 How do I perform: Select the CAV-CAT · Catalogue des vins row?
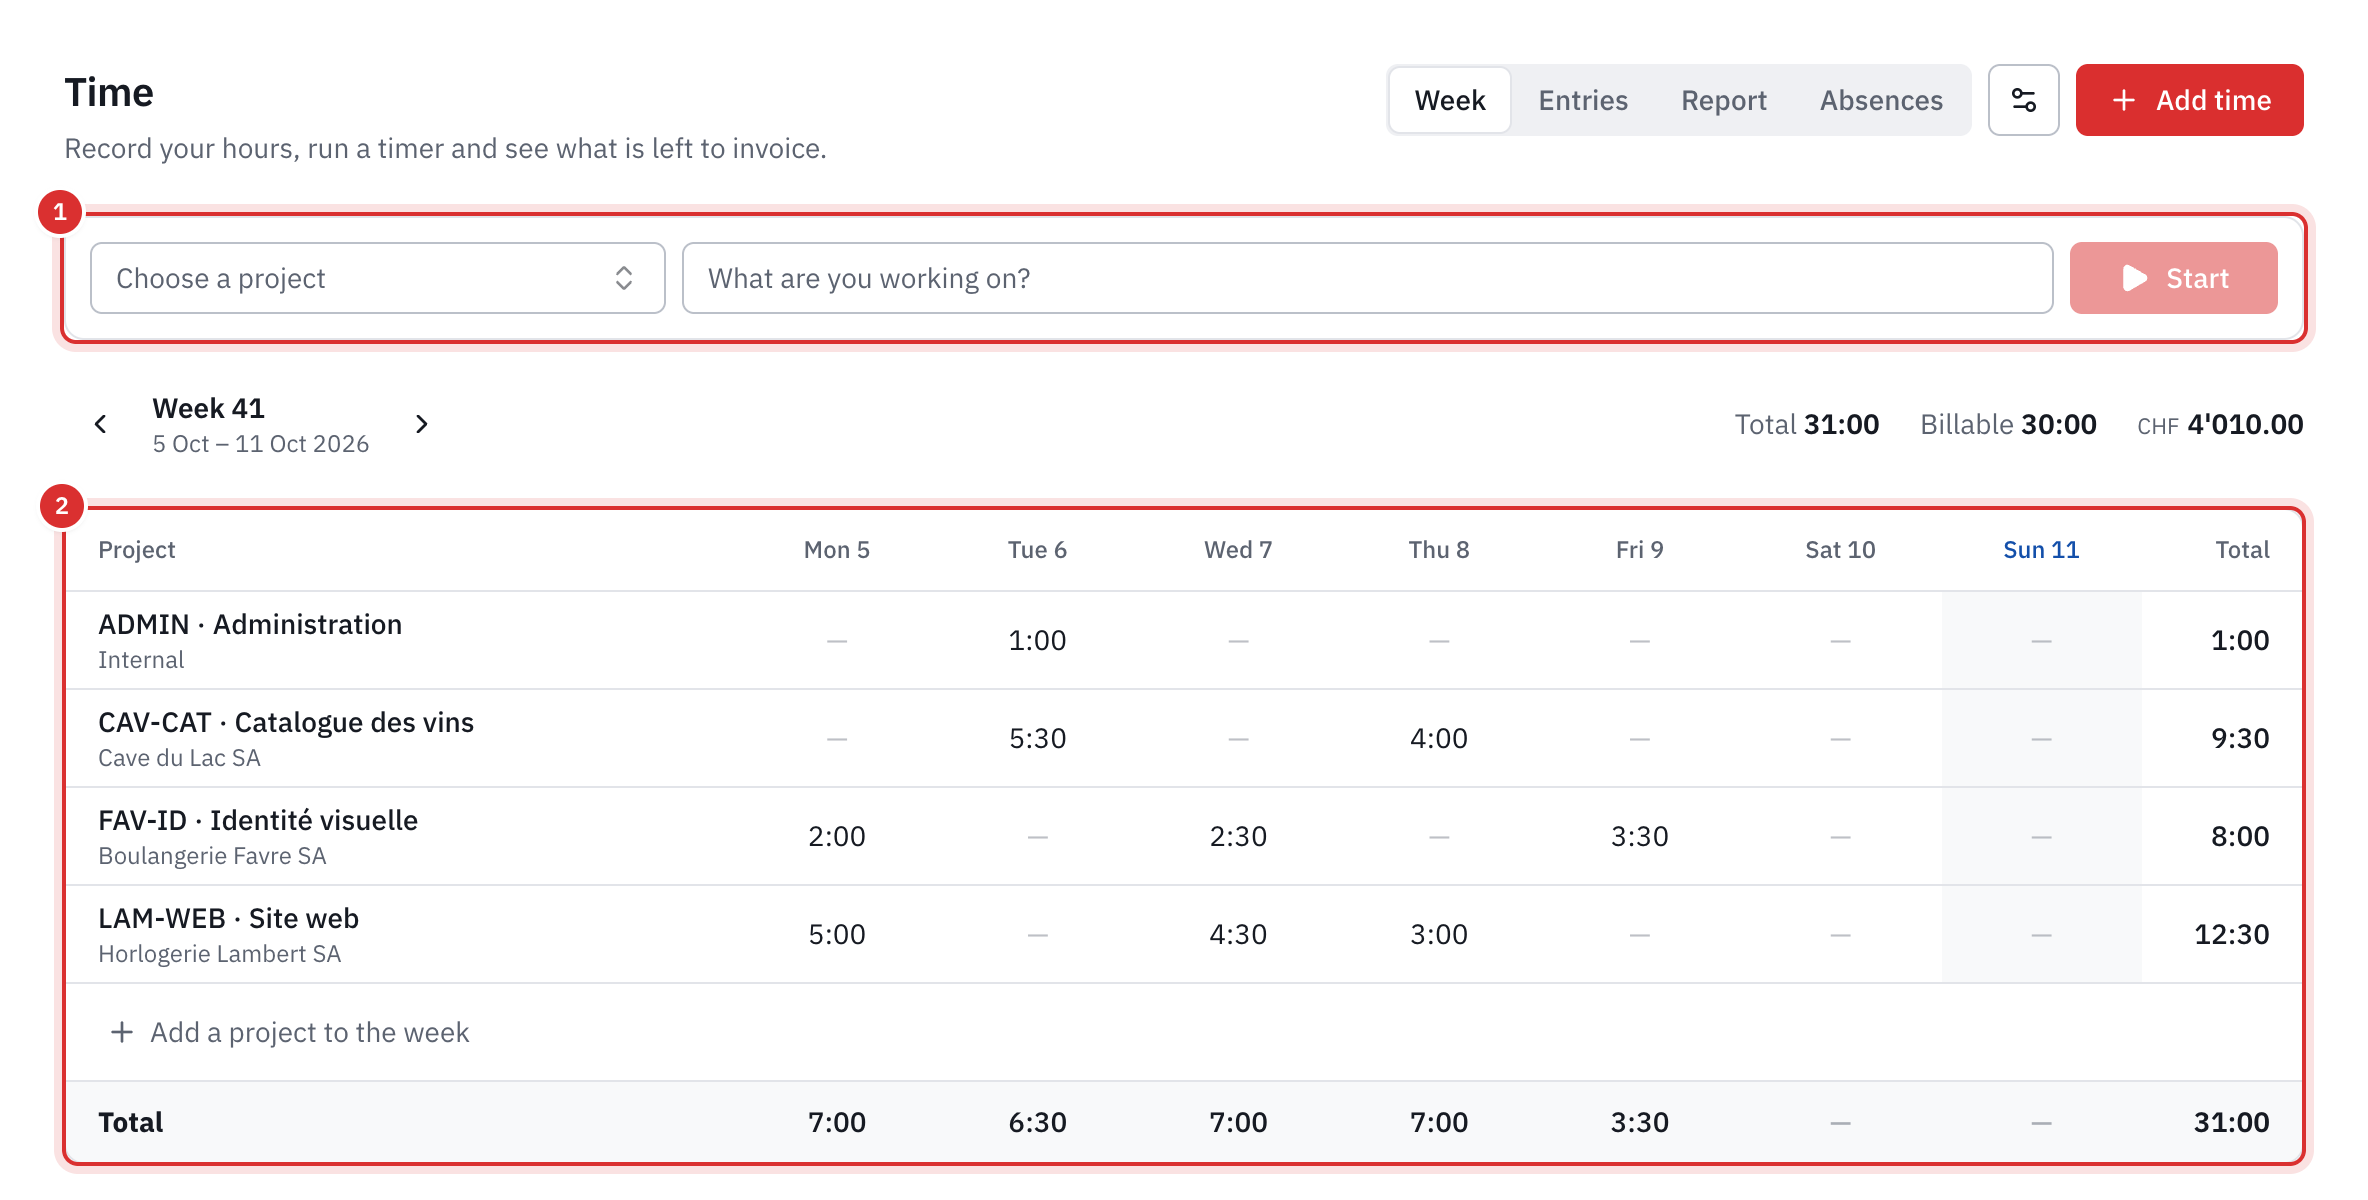[1183, 738]
